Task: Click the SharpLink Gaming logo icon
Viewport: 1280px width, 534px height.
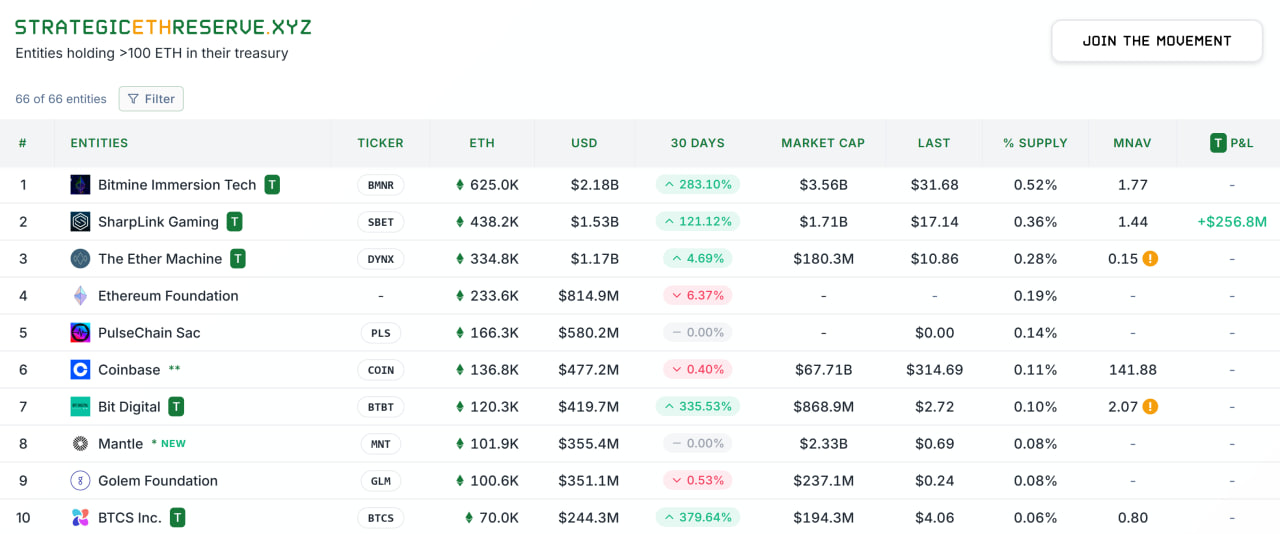Action: pos(80,222)
